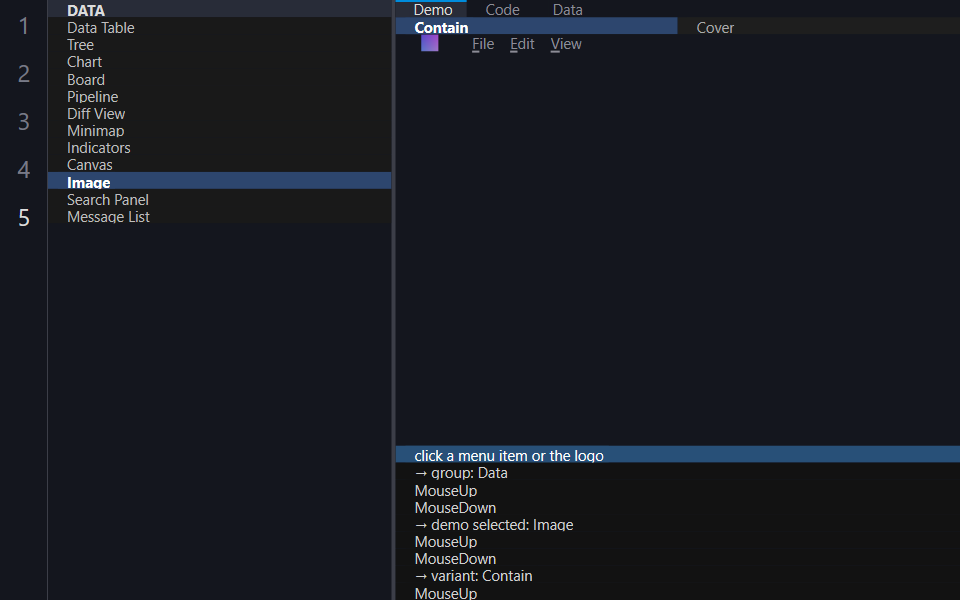Screen dimensions: 960x600
Task: Switch to the Code tab
Action: tap(503, 10)
